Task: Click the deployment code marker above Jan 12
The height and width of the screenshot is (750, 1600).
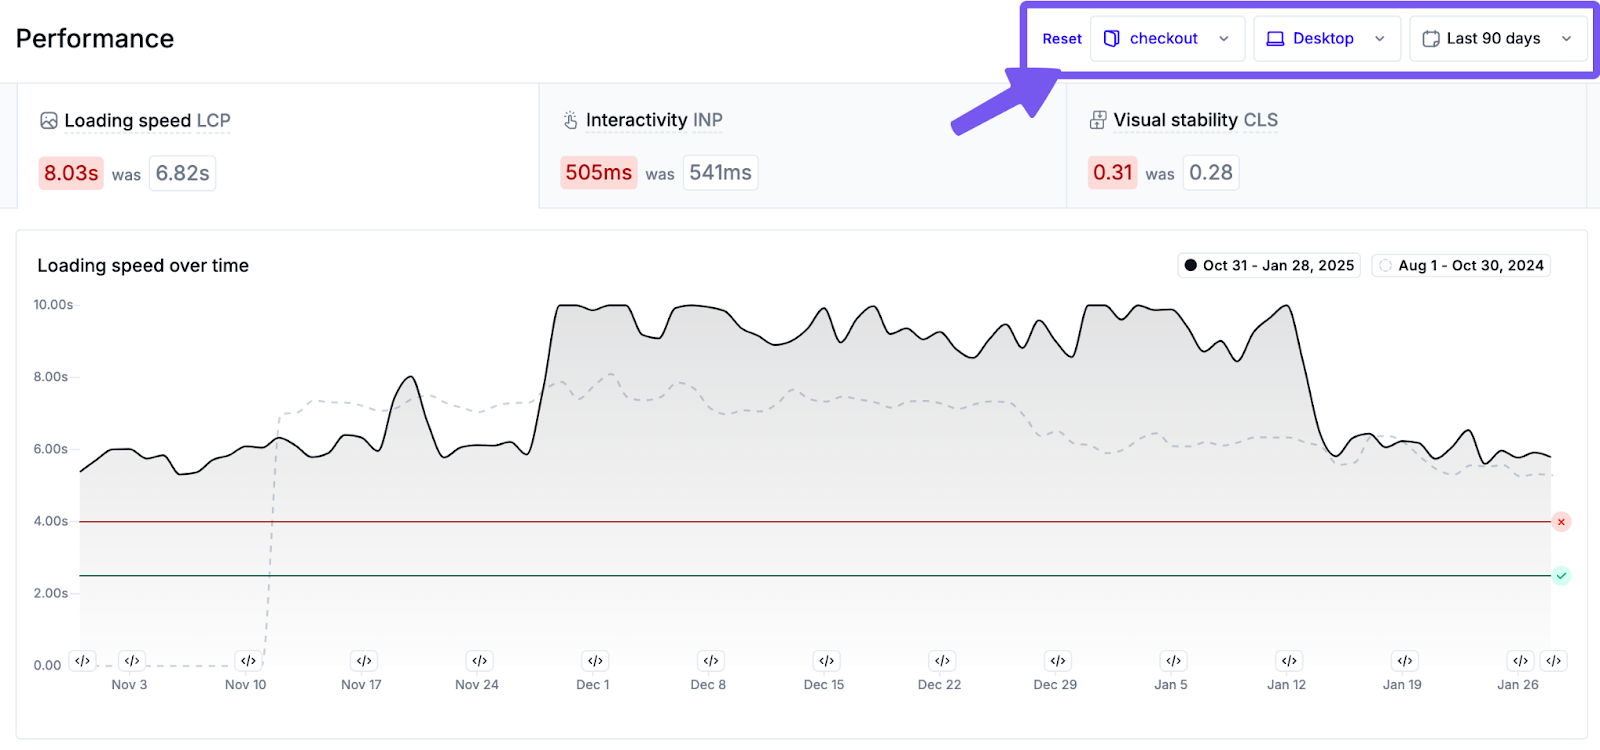Action: 1289,661
